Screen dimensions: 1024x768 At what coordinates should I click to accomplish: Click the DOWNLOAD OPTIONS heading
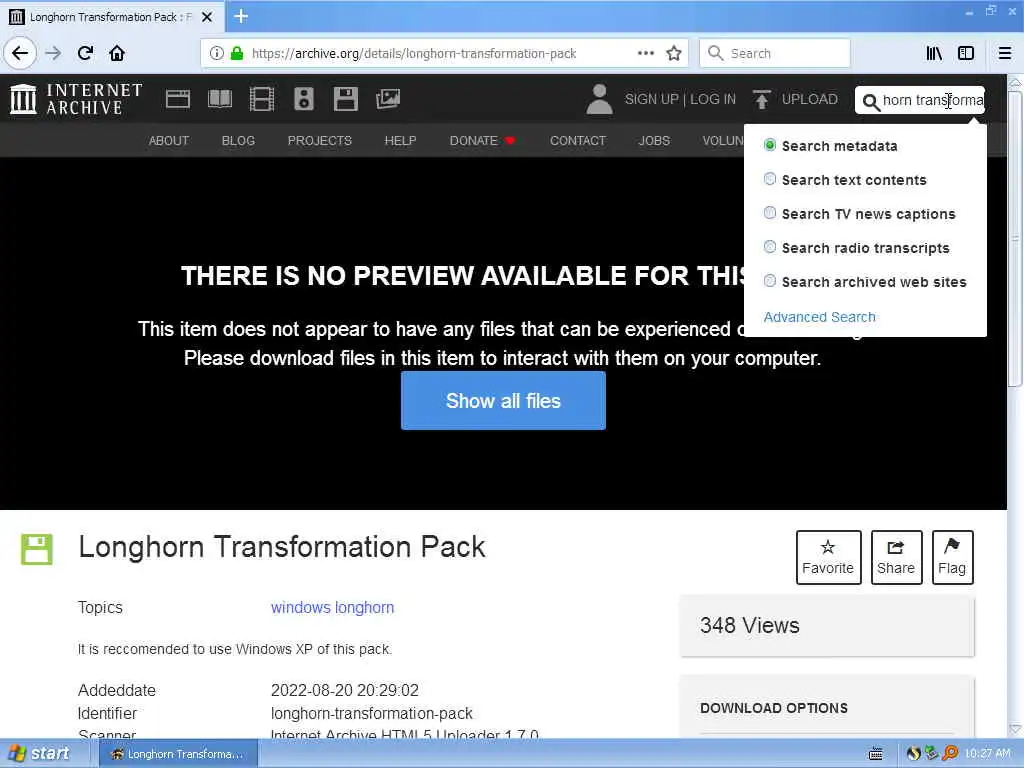coord(774,708)
